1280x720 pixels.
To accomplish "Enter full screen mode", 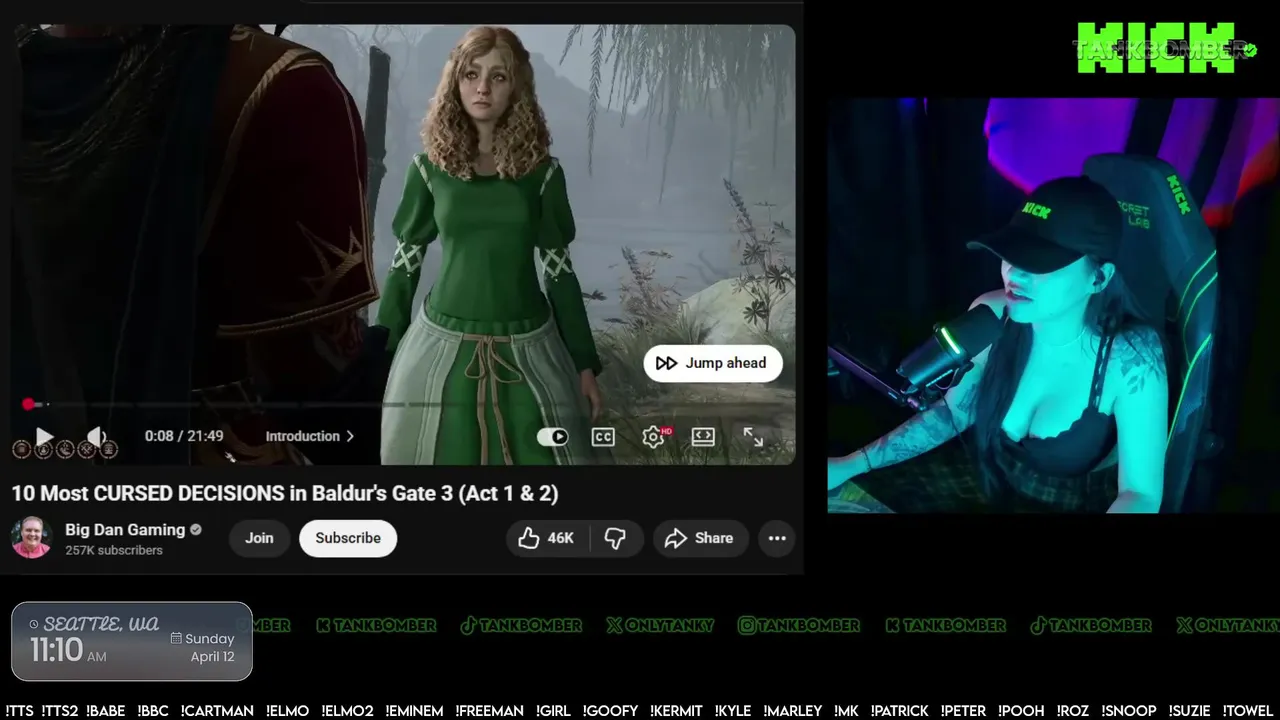I will 753,437.
